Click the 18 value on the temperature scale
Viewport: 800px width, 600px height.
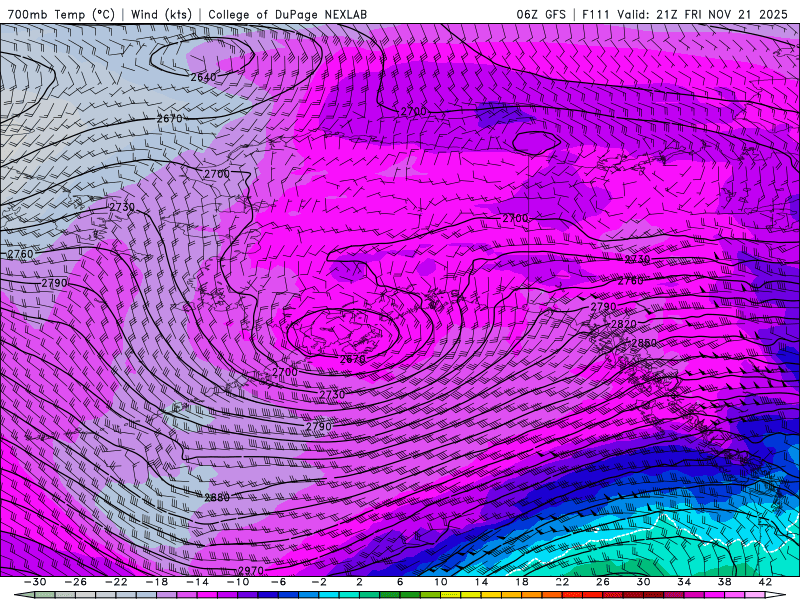522,582
